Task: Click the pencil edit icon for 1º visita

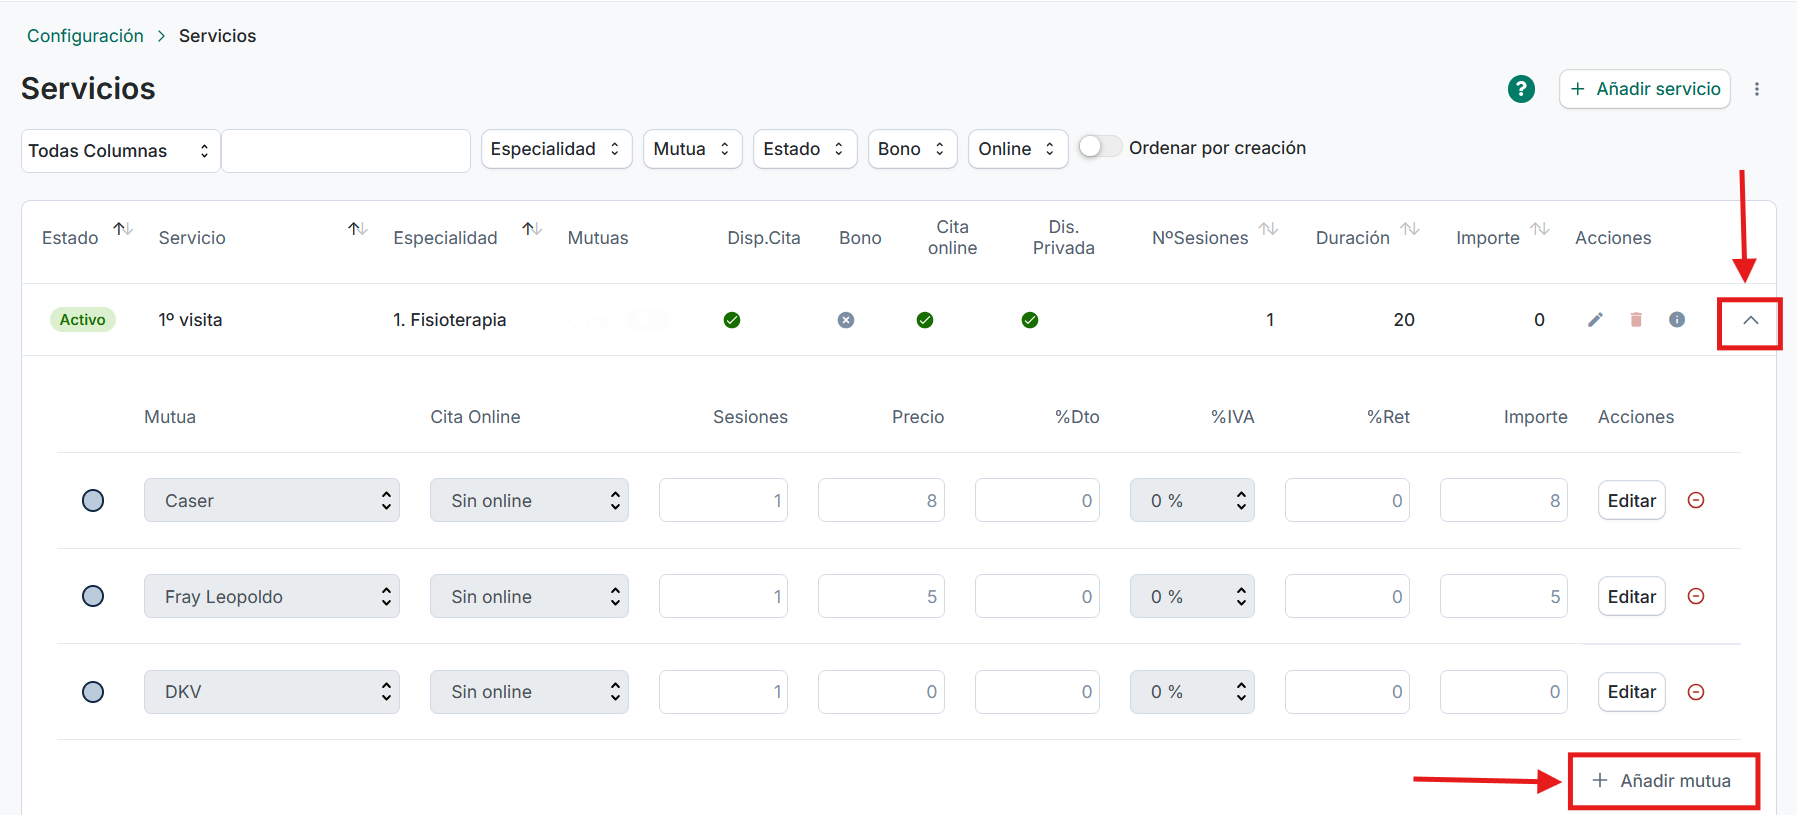Action: 1595,320
